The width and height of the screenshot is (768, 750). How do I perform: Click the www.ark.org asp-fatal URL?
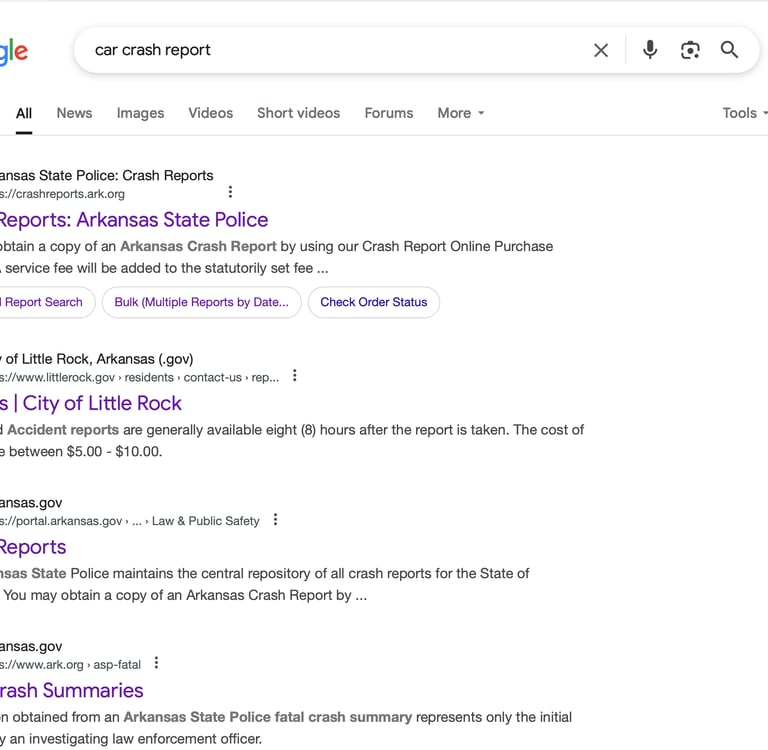[x=71, y=665]
